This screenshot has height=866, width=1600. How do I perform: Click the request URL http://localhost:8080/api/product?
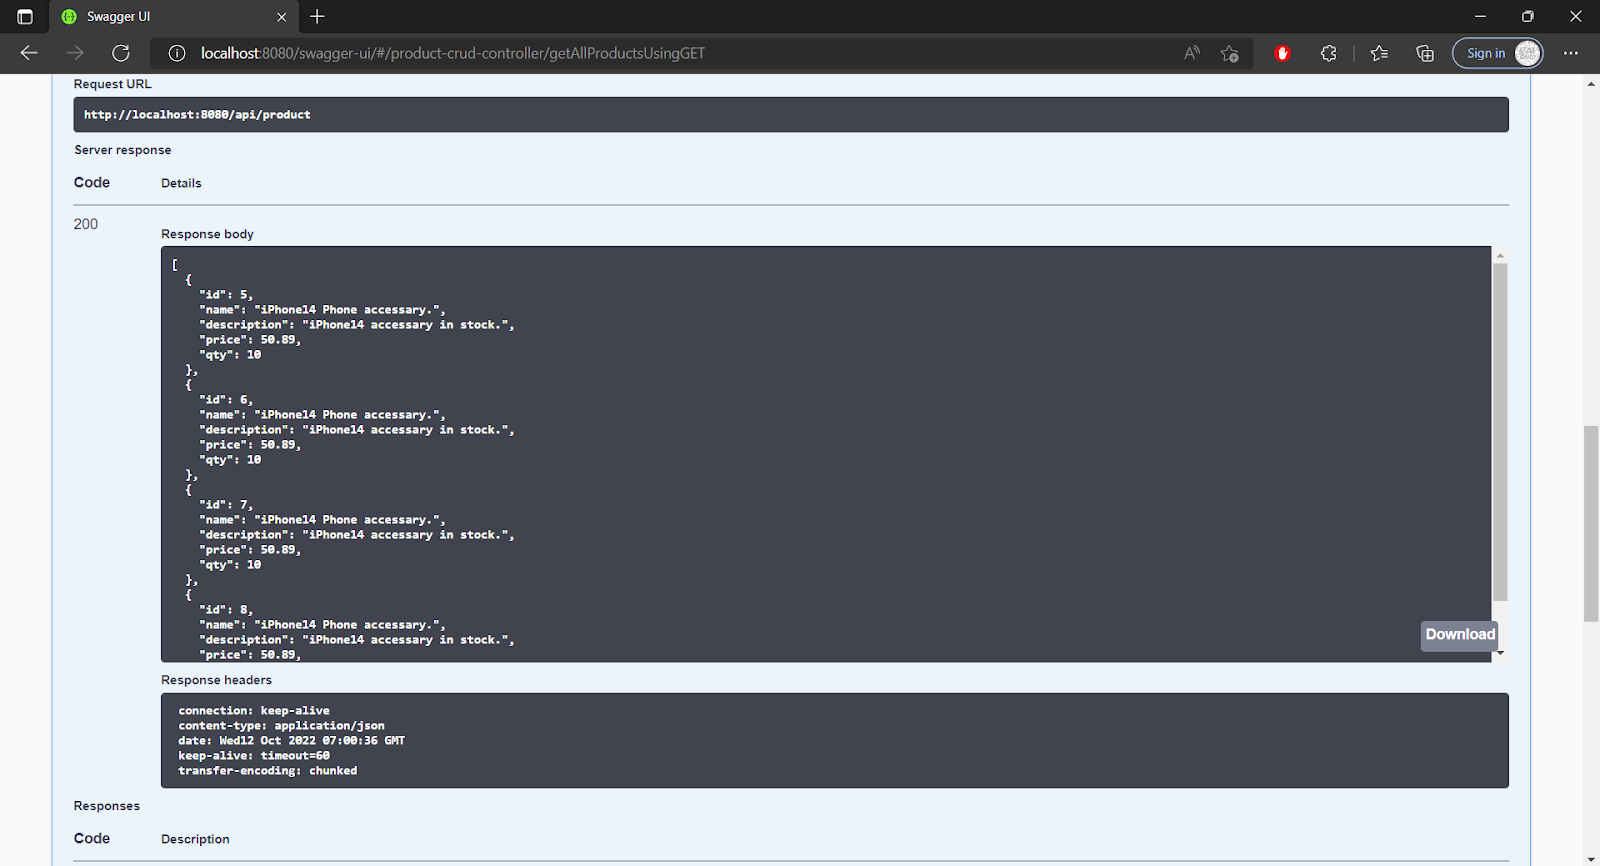point(197,115)
